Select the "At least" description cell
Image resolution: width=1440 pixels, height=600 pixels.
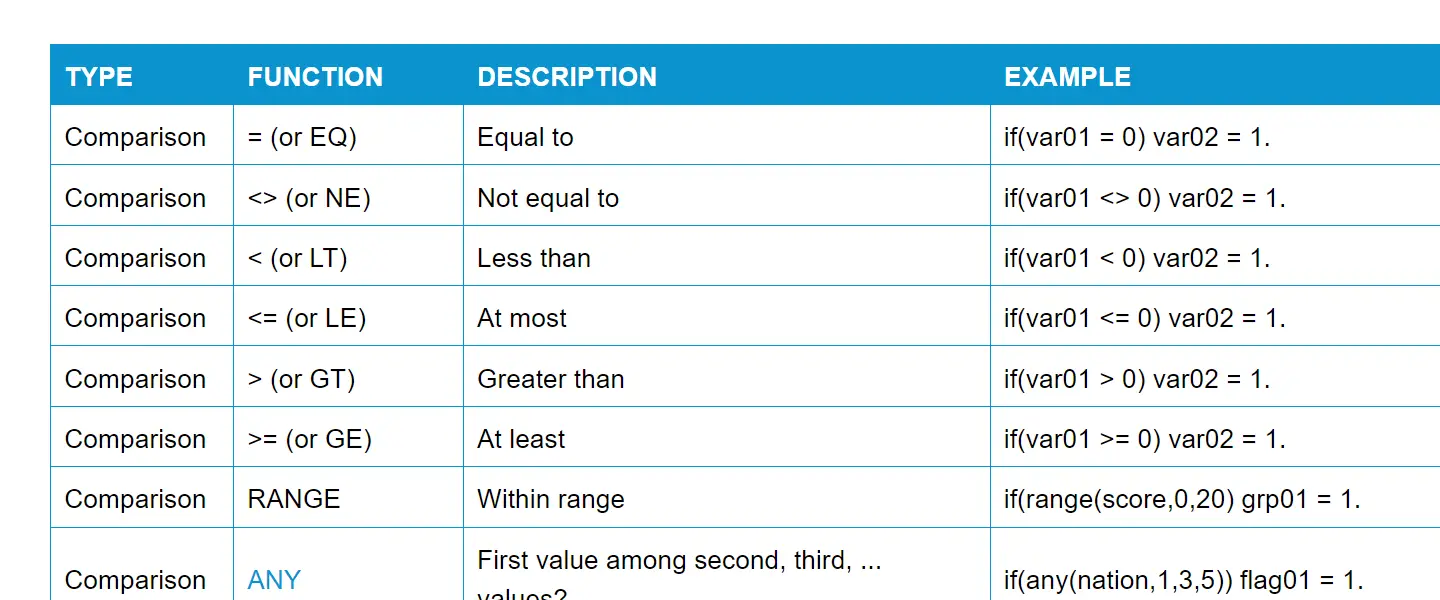[x=521, y=439]
